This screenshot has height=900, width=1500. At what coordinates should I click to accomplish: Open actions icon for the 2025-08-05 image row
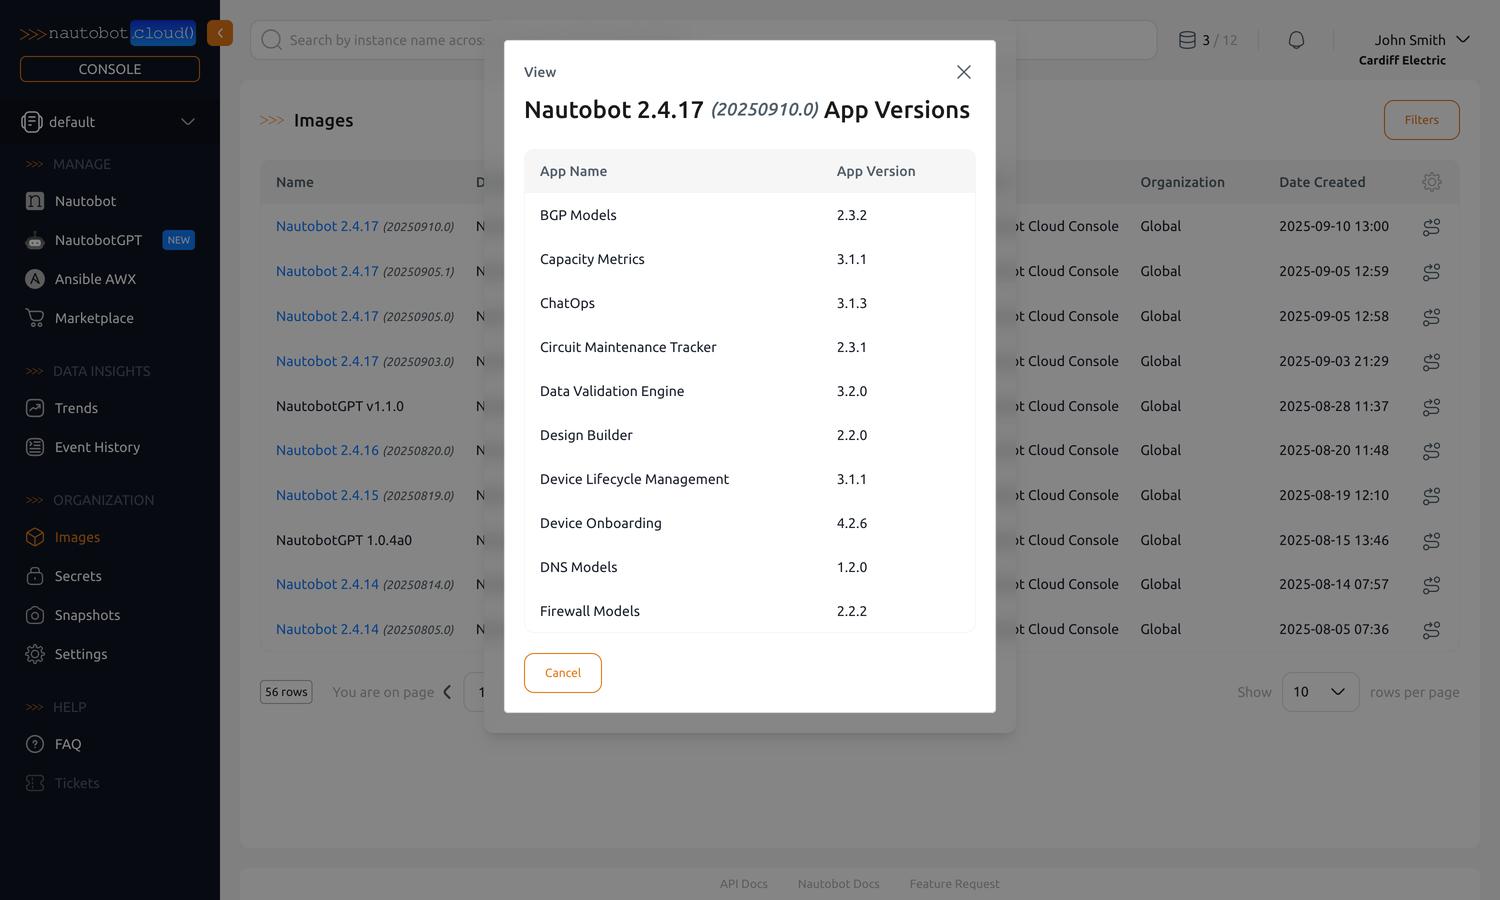[1431, 630]
